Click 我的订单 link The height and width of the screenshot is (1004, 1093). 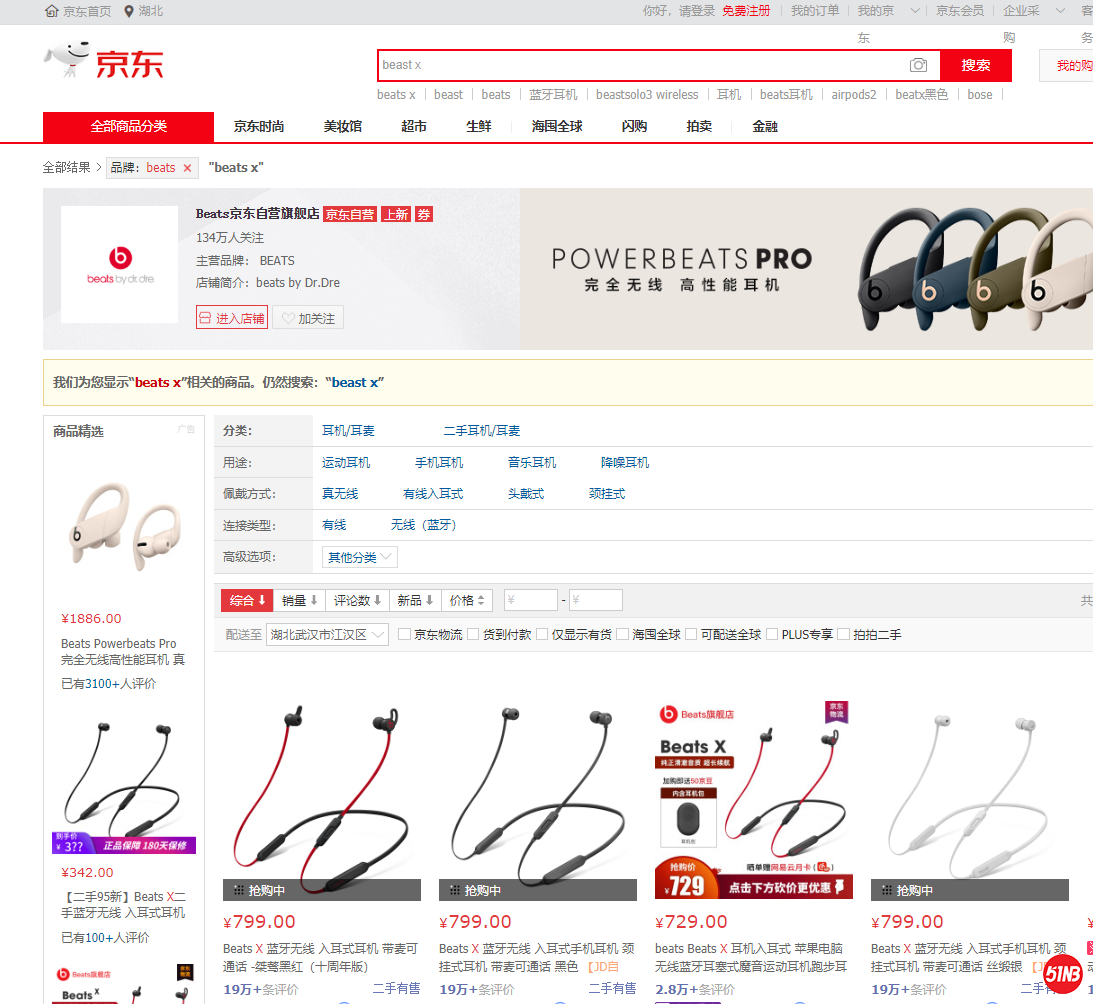(815, 10)
